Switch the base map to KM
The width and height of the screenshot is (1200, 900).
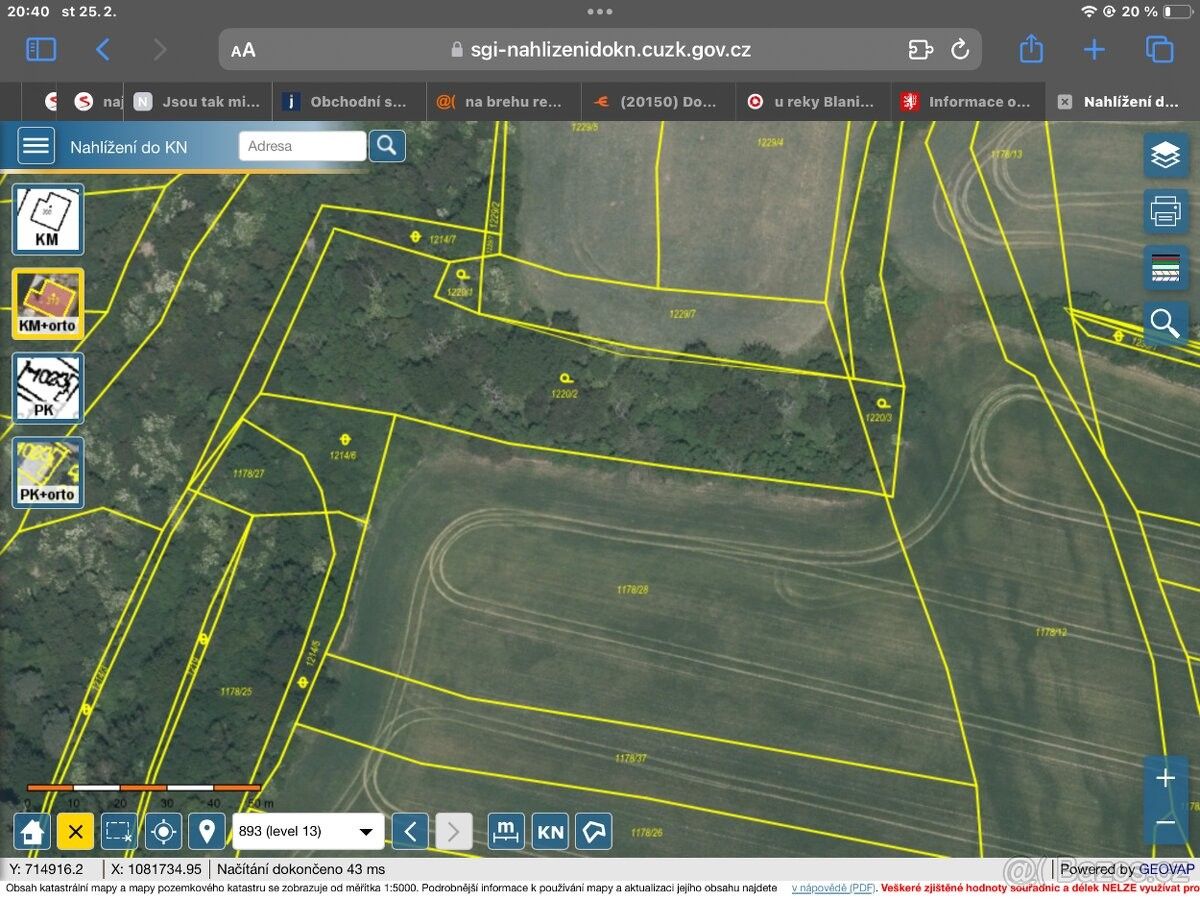pos(47,219)
